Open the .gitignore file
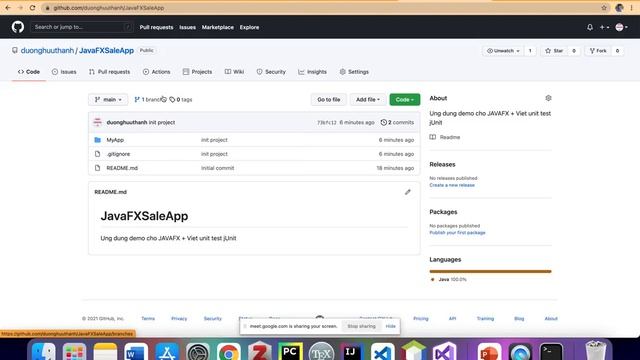Image resolution: width=640 pixels, height=360 pixels. click(118, 154)
